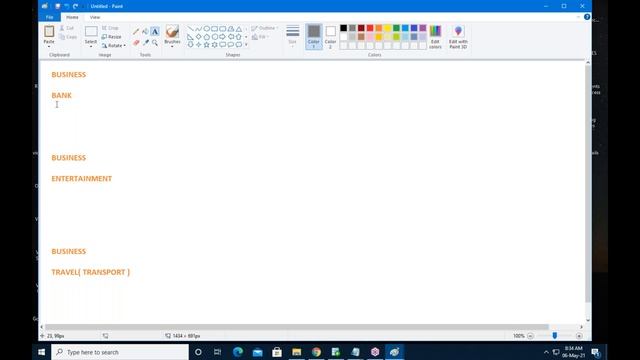Click the Redo arrow in title bar

pyautogui.click(x=76, y=6)
